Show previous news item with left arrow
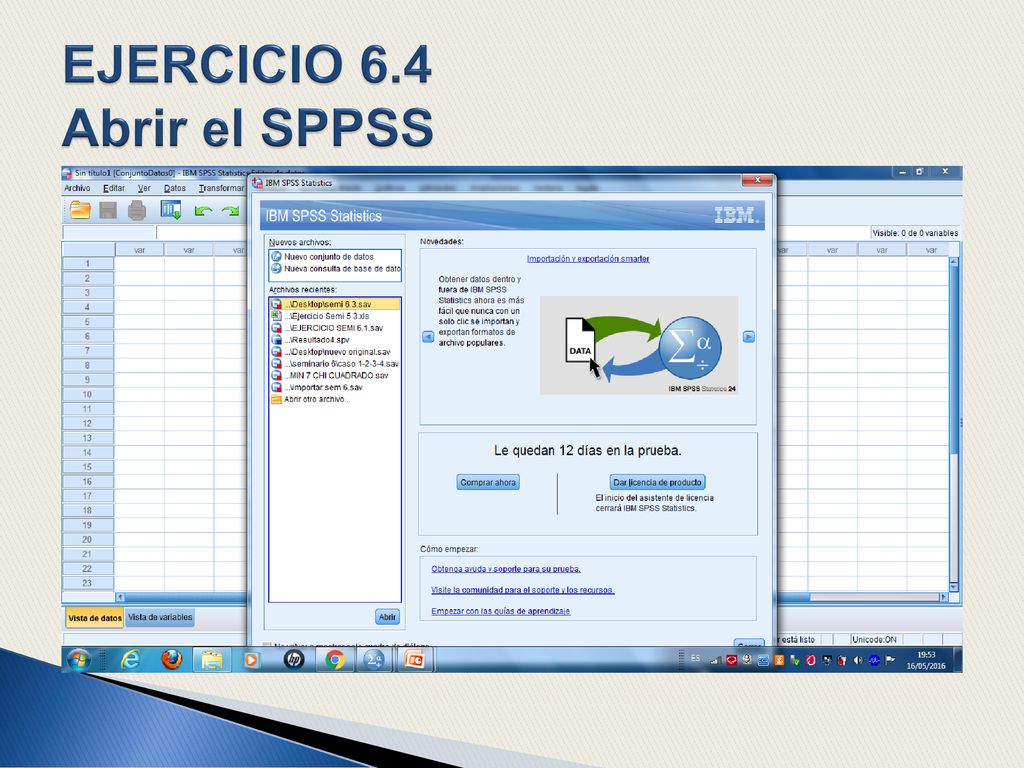 428,337
